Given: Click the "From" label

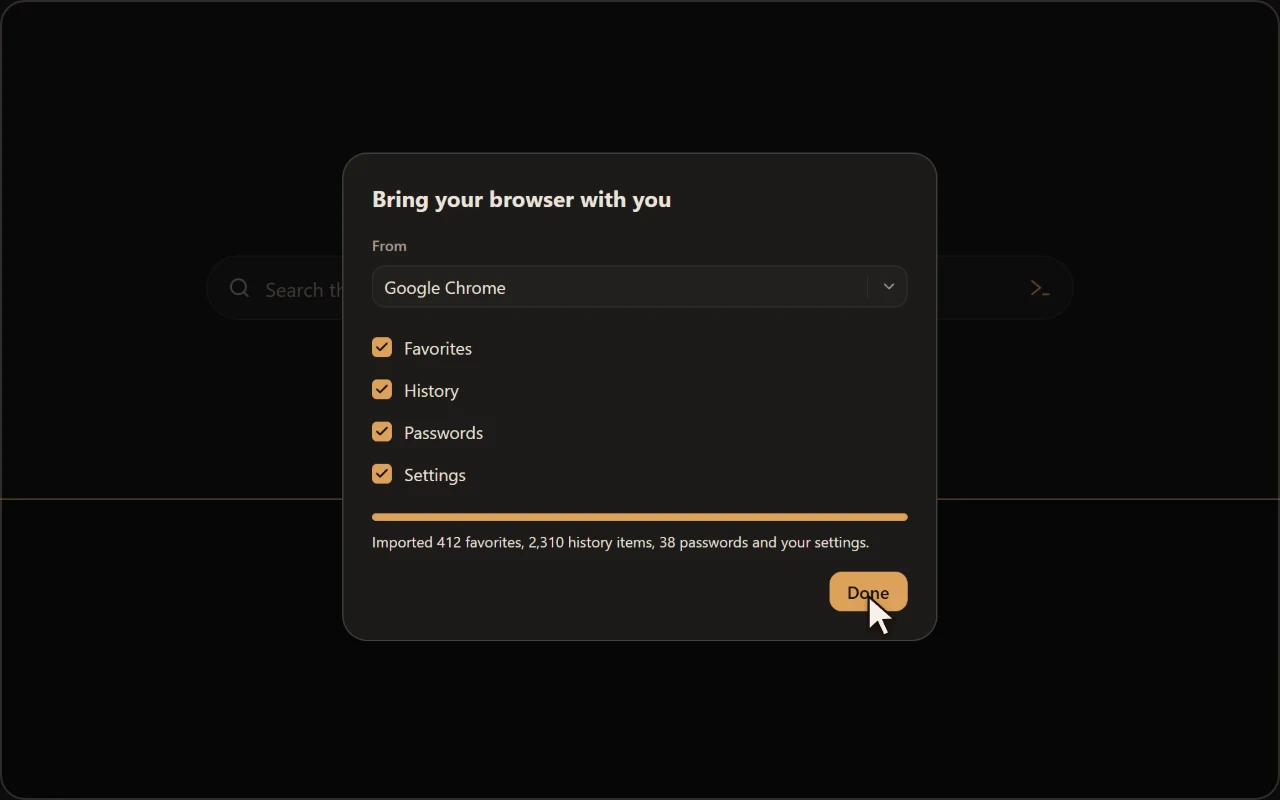Looking at the screenshot, I should click(x=389, y=246).
